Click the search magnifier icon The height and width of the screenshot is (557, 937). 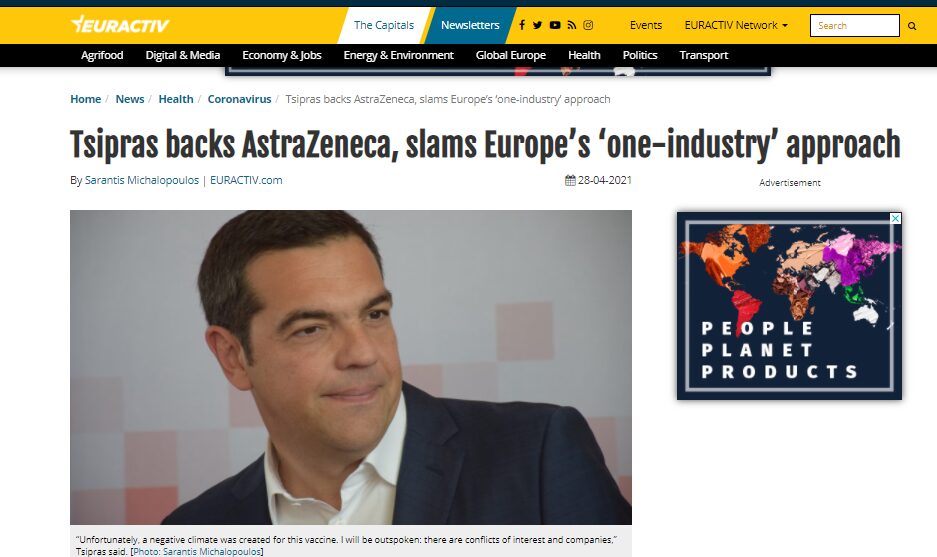[x=912, y=26]
